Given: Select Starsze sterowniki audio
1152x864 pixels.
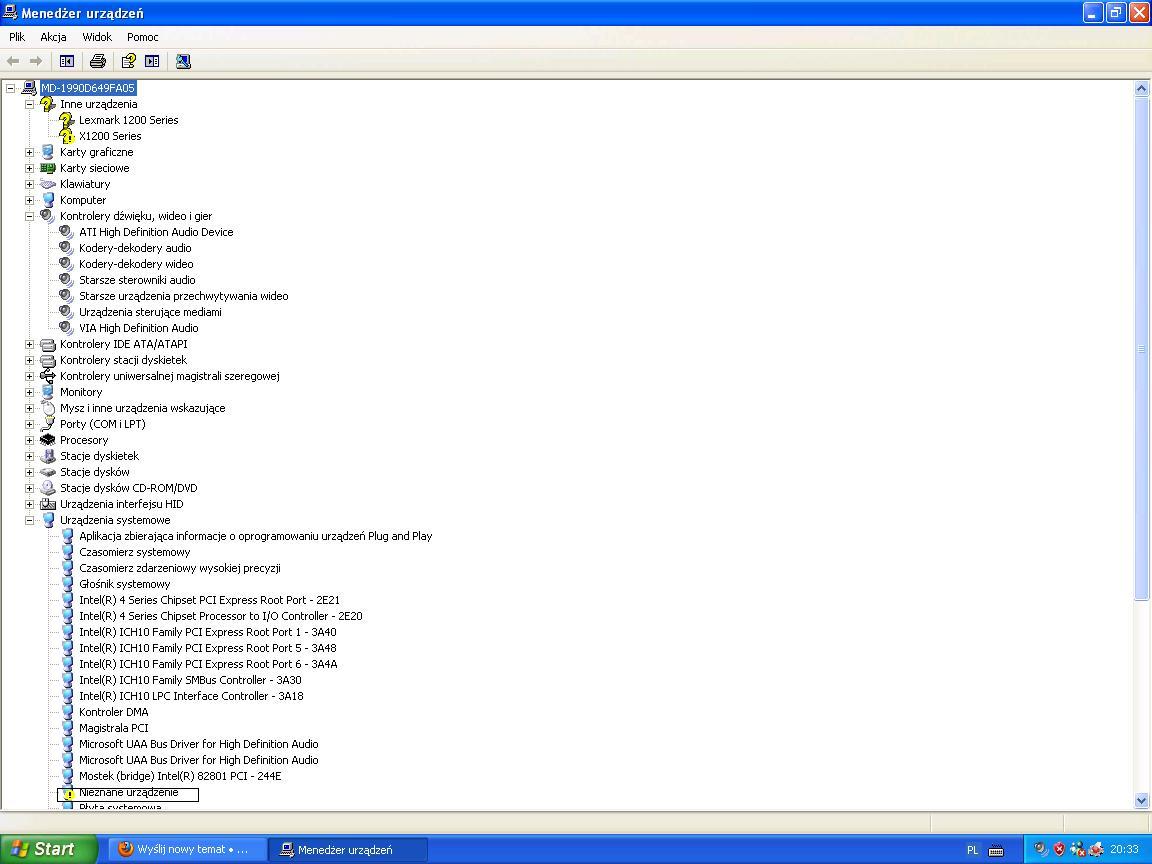Looking at the screenshot, I should coord(137,280).
